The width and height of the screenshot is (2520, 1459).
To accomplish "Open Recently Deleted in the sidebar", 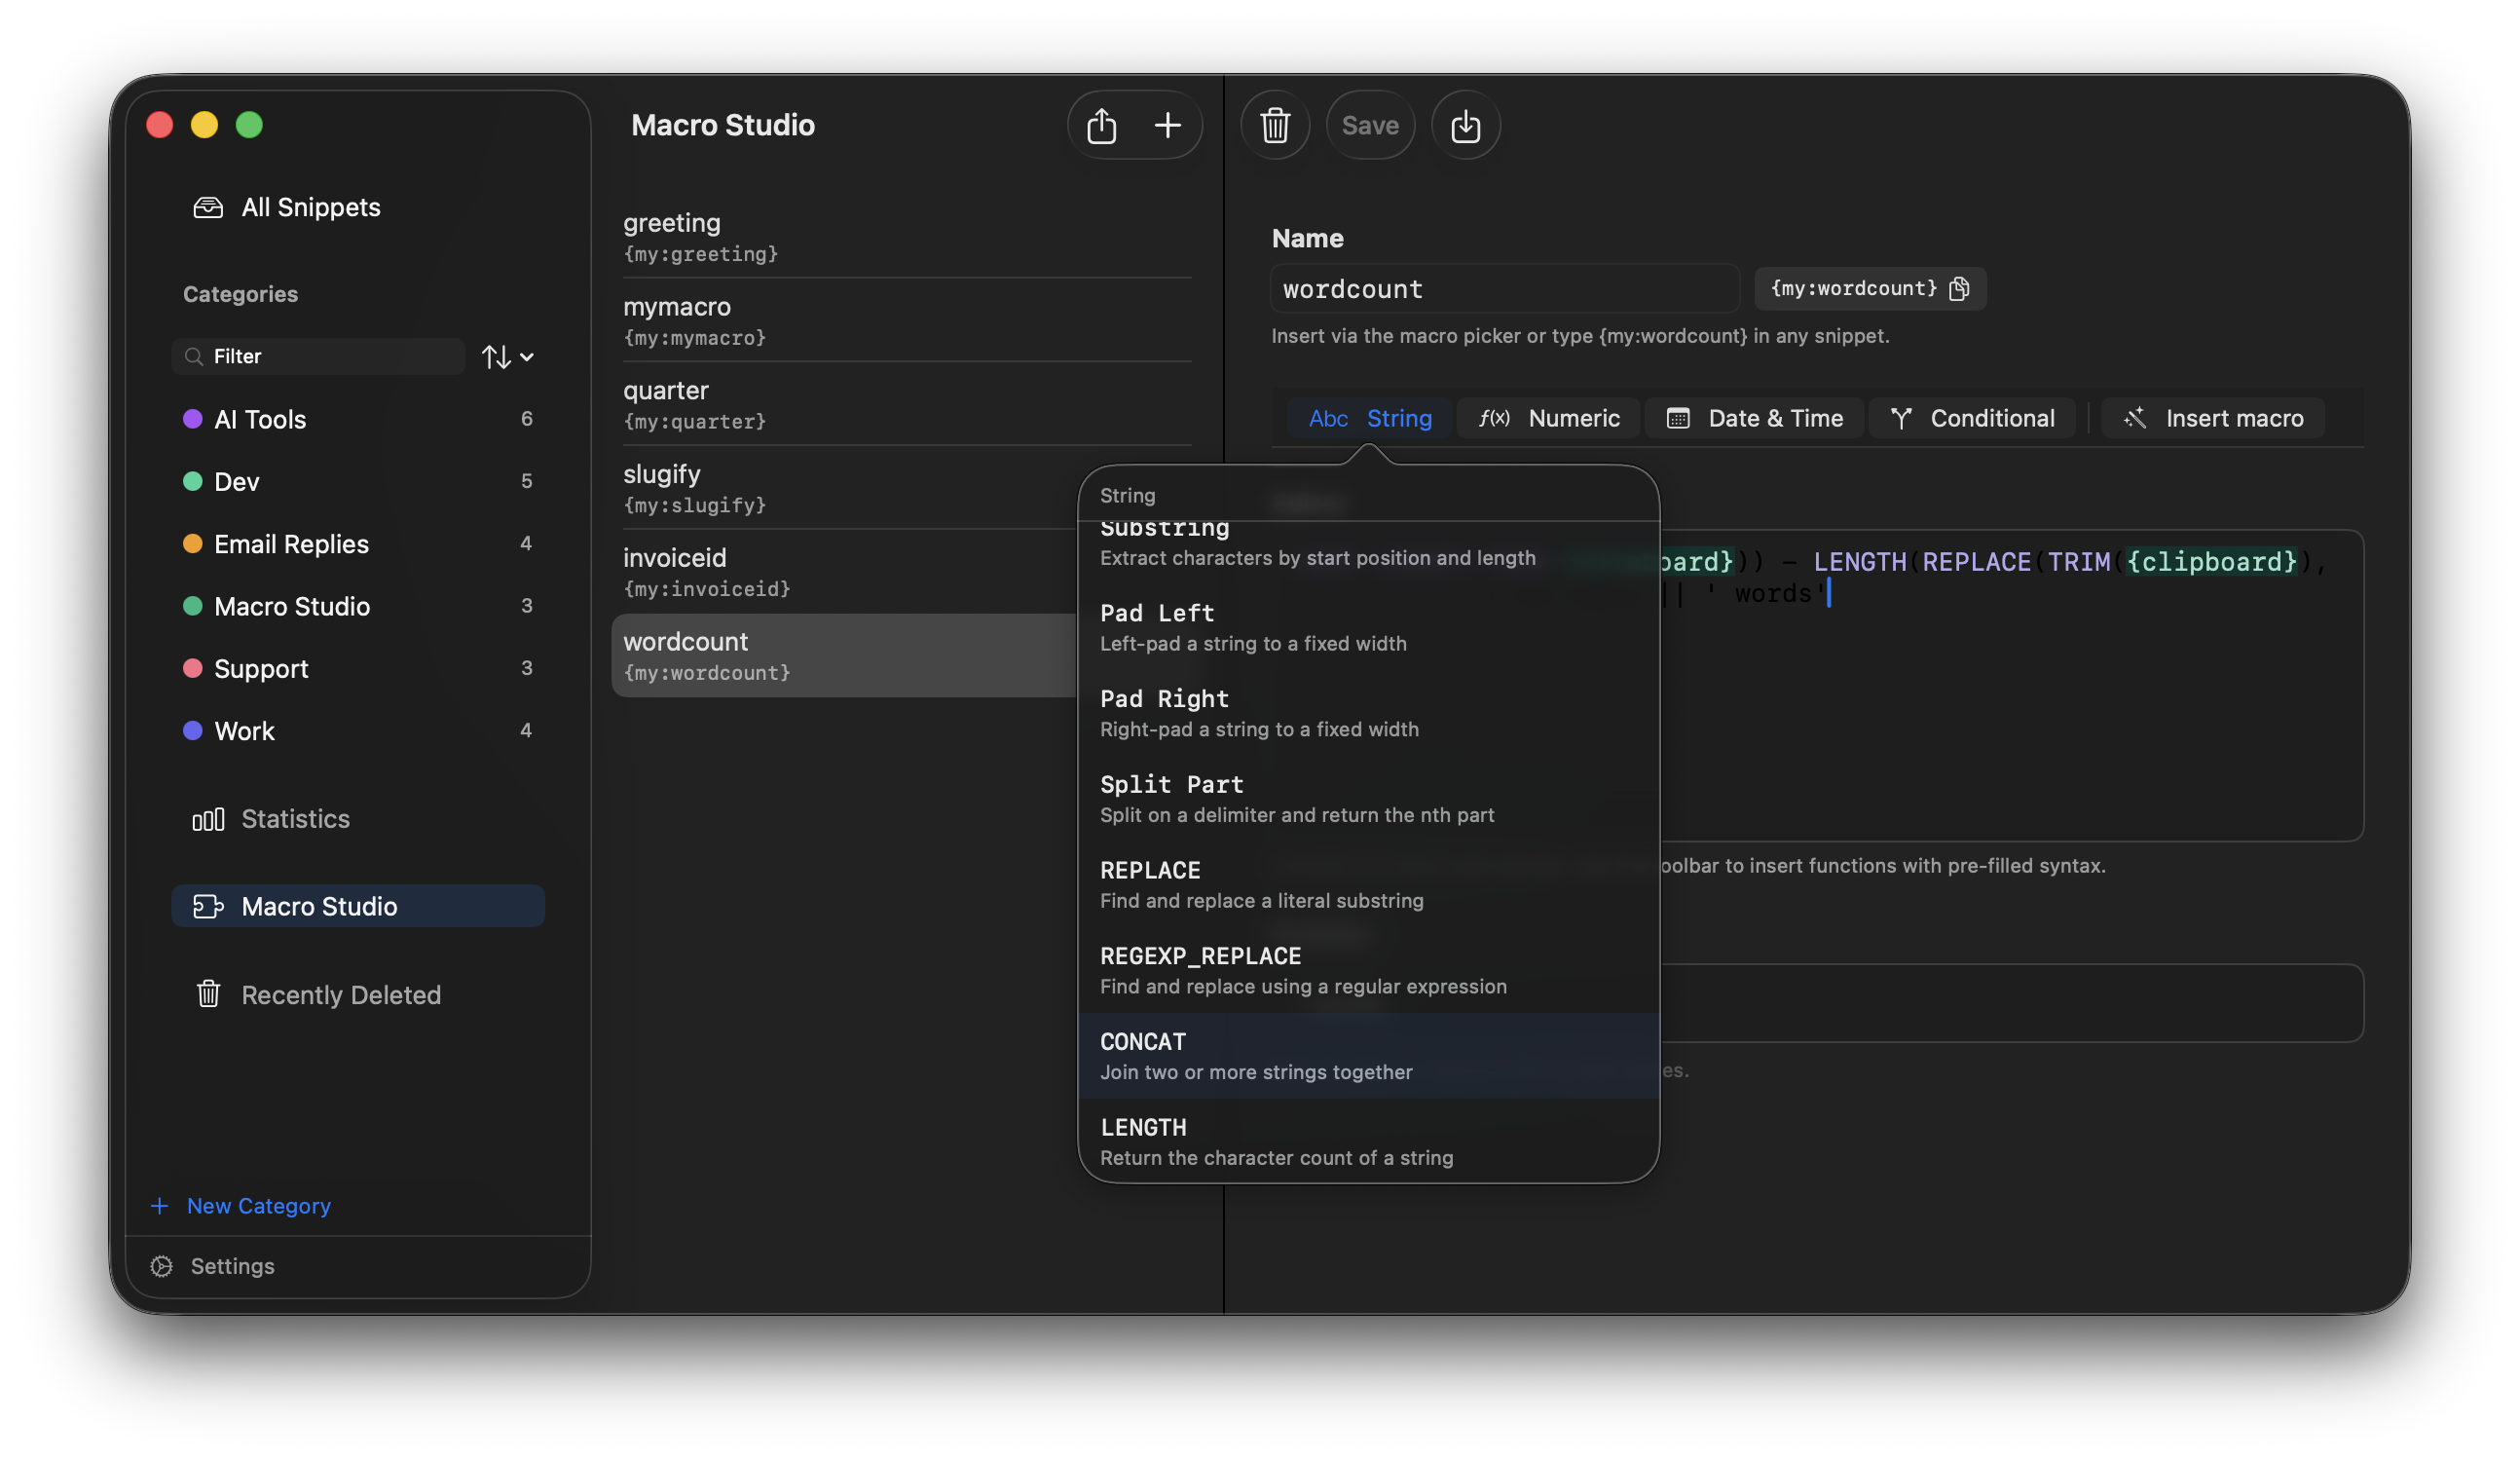I will (x=358, y=994).
